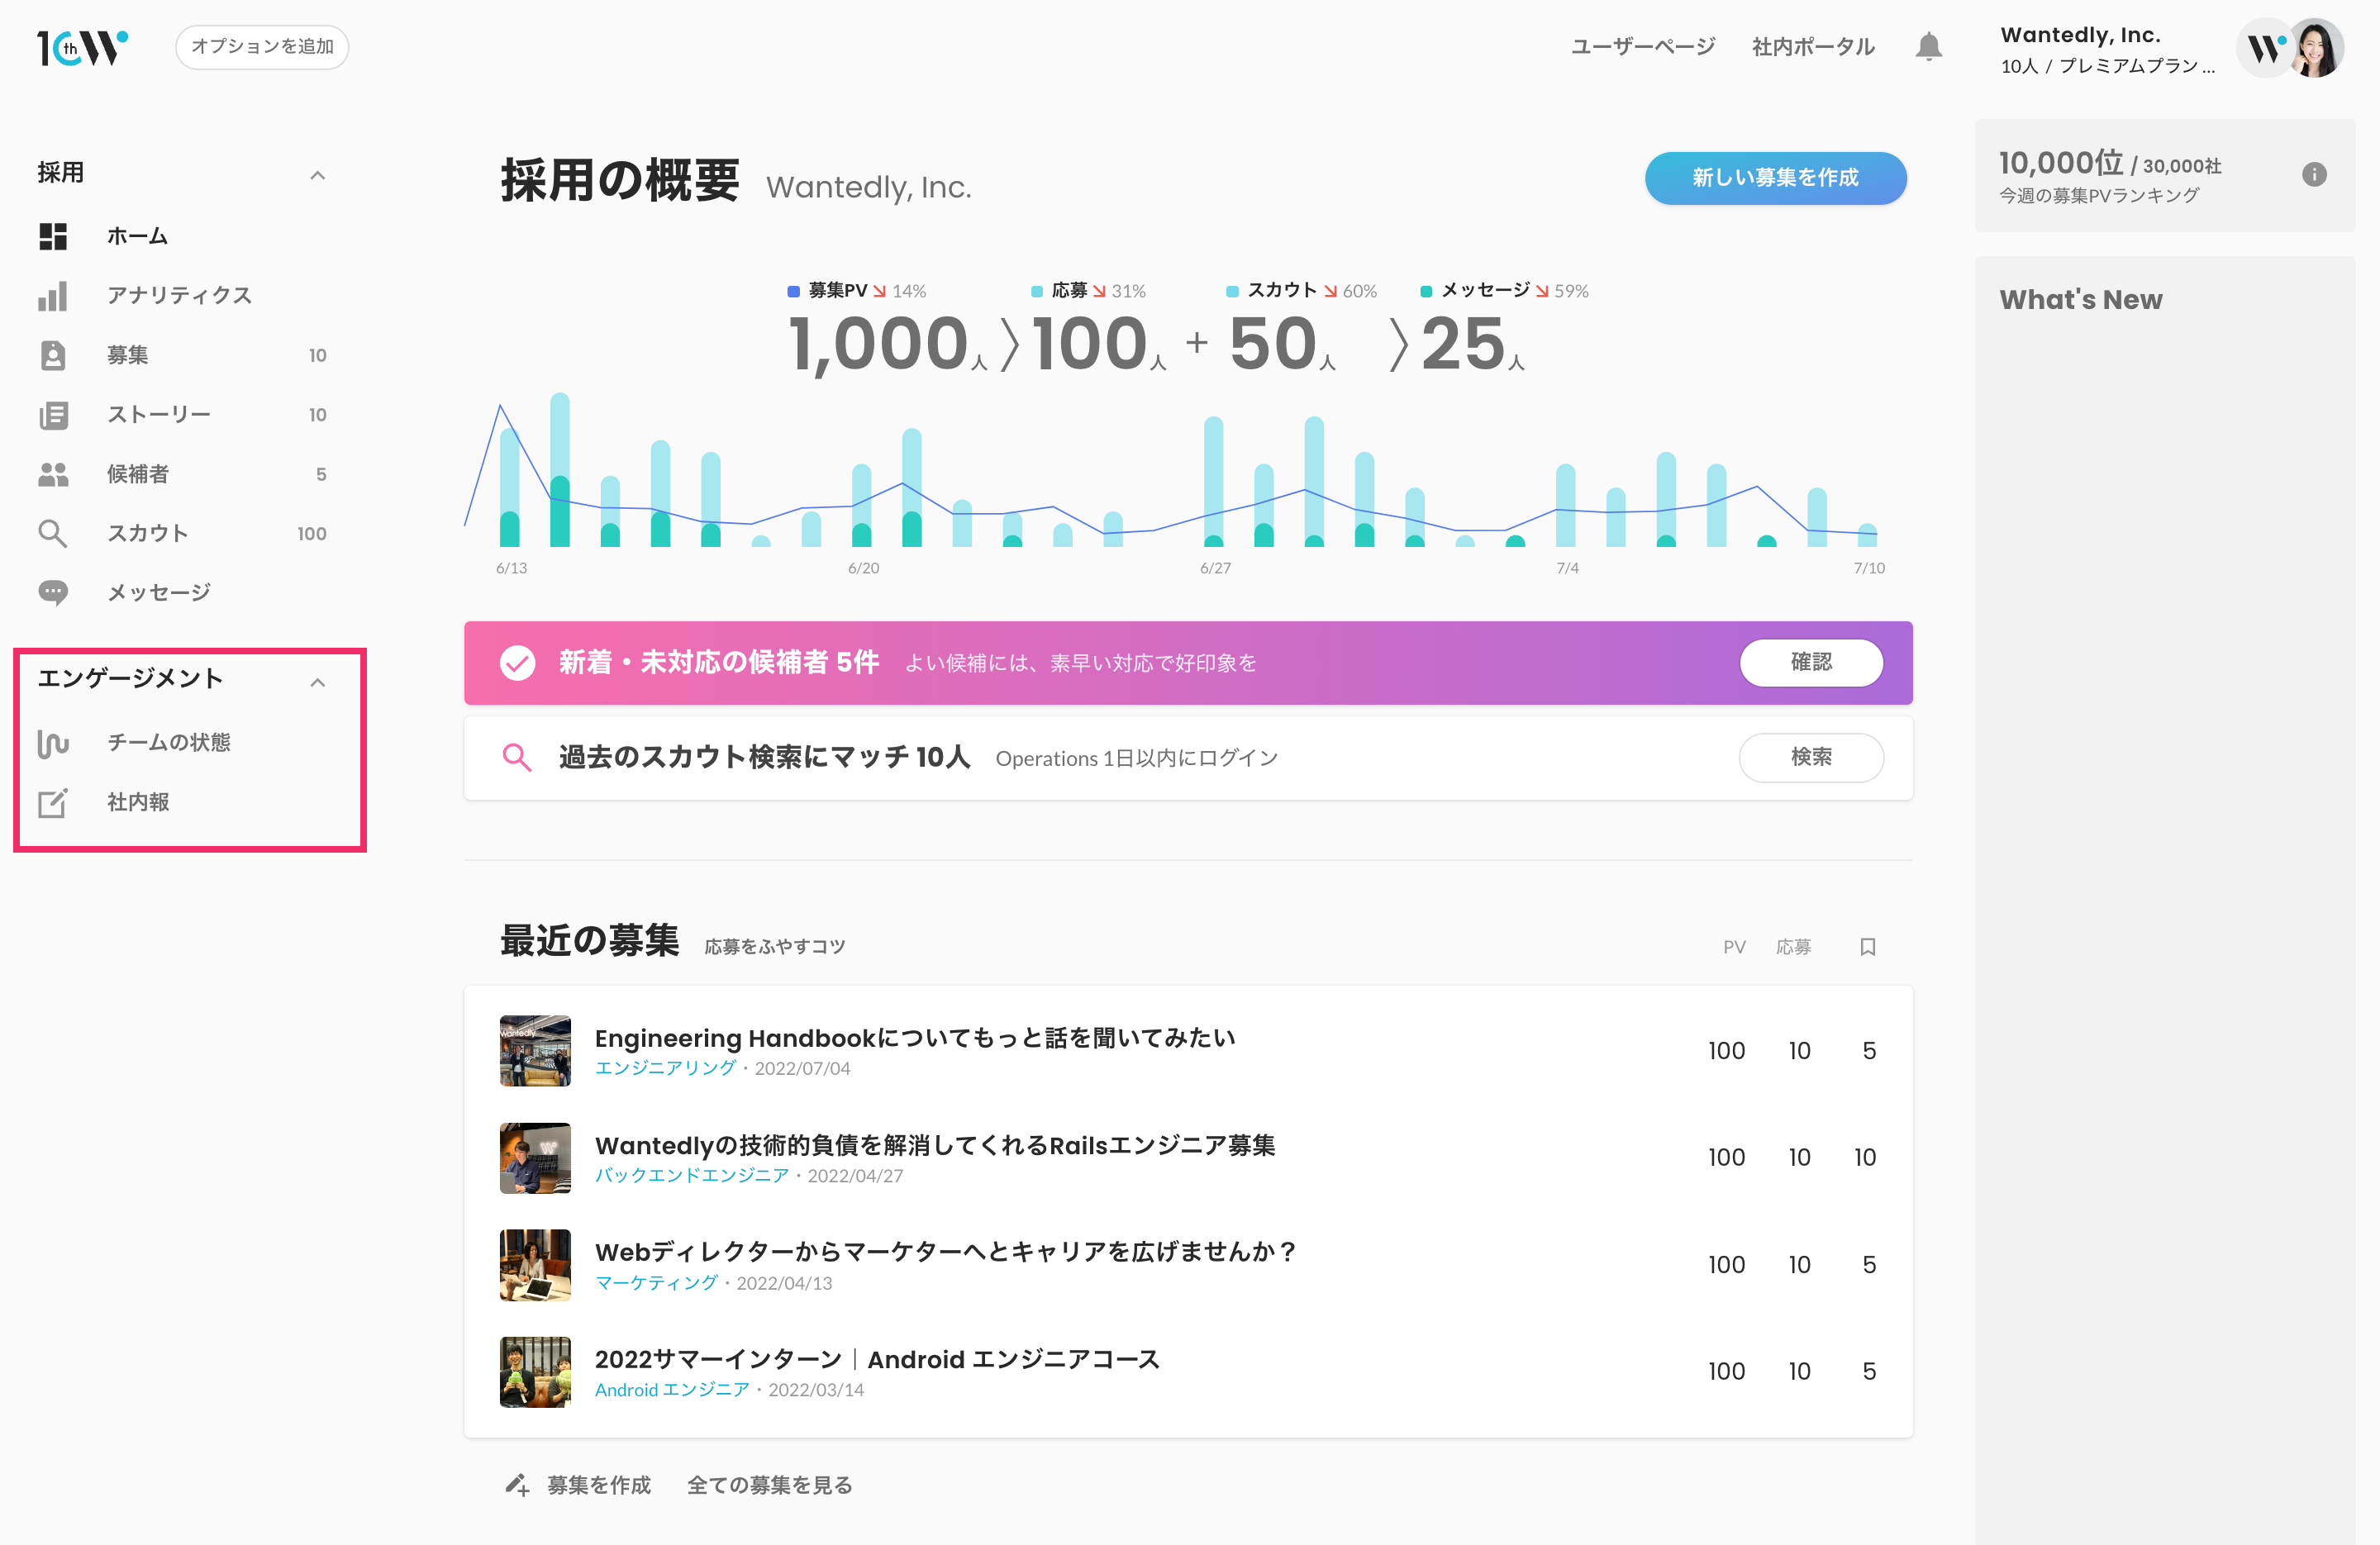Open 候補者 sidebar item
This screenshot has height=1545, width=2380.
click(x=138, y=474)
